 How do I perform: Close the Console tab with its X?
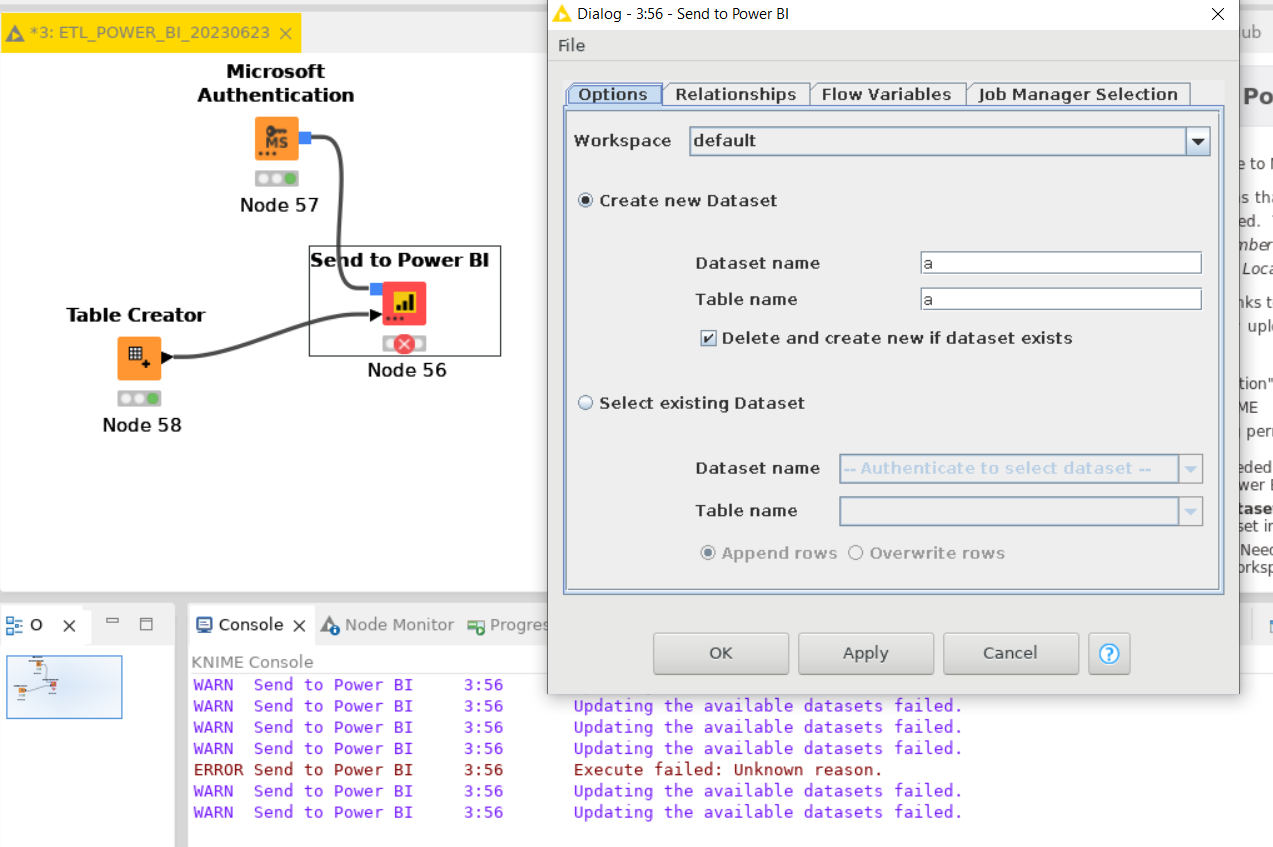coord(298,625)
